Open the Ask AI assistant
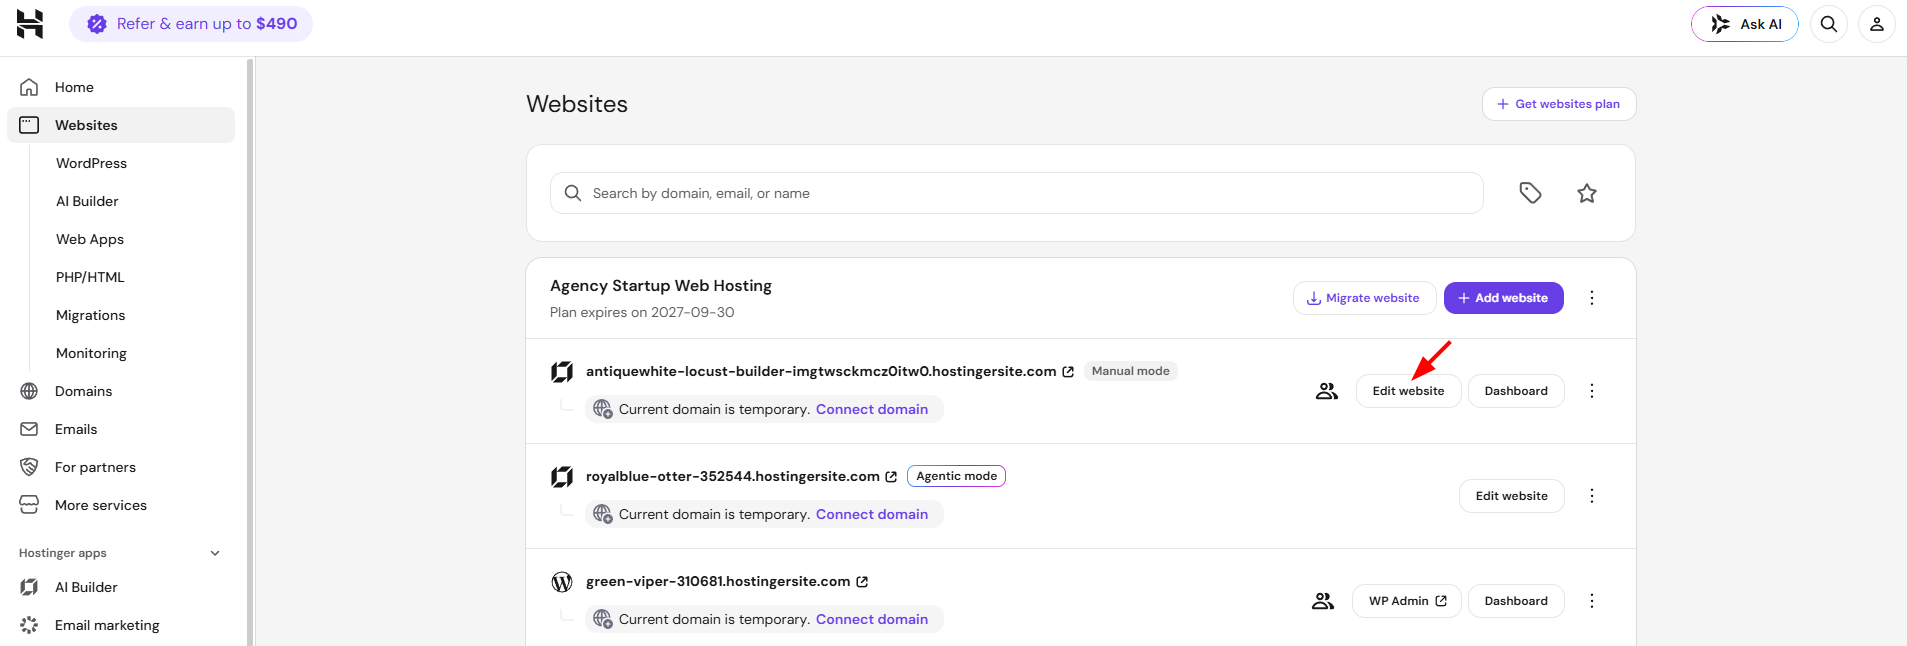Viewport: 1907px width, 646px height. click(x=1745, y=24)
